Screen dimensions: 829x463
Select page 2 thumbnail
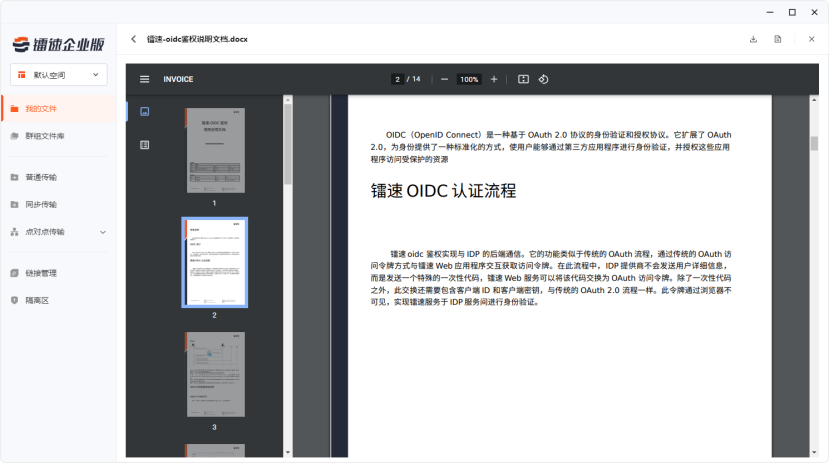coord(215,263)
